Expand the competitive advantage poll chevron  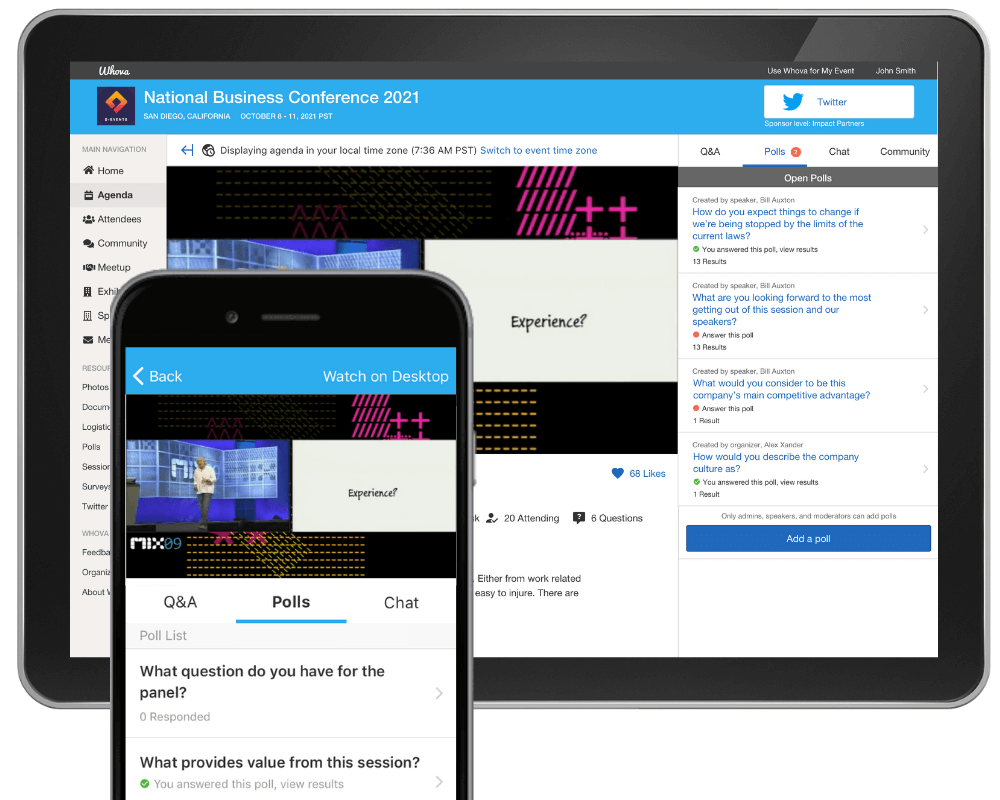[925, 389]
